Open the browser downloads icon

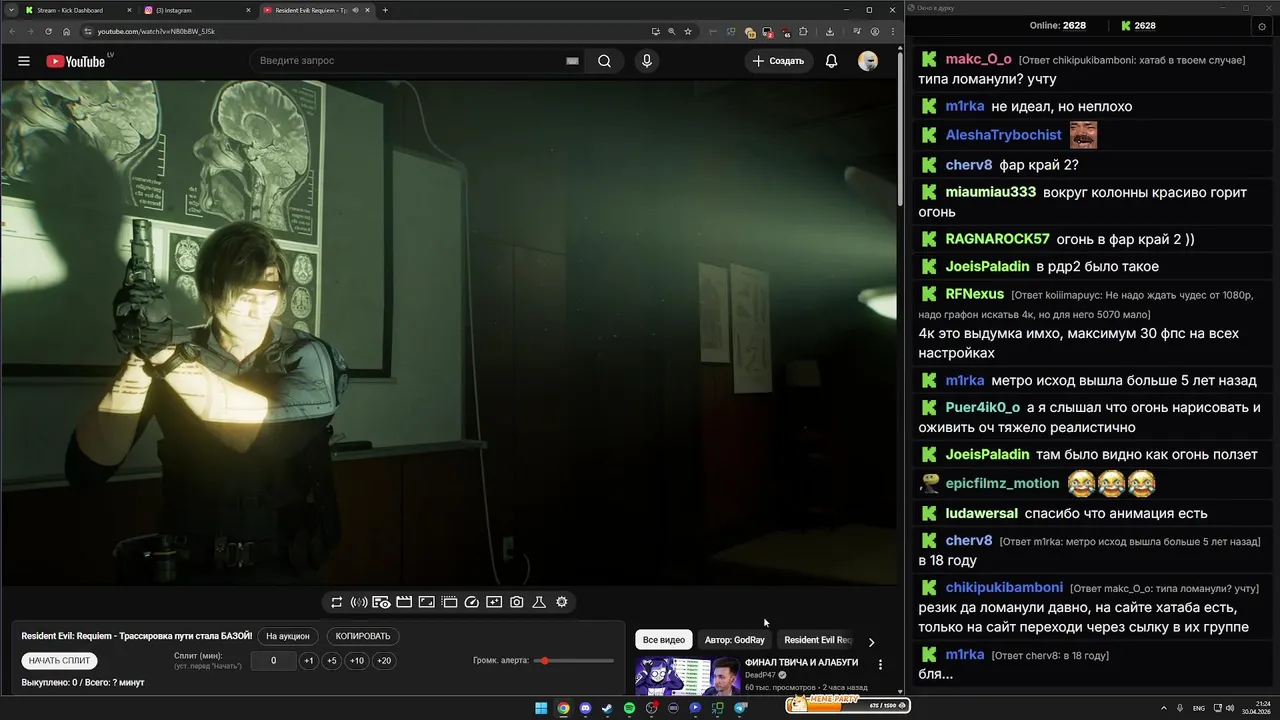[830, 31]
